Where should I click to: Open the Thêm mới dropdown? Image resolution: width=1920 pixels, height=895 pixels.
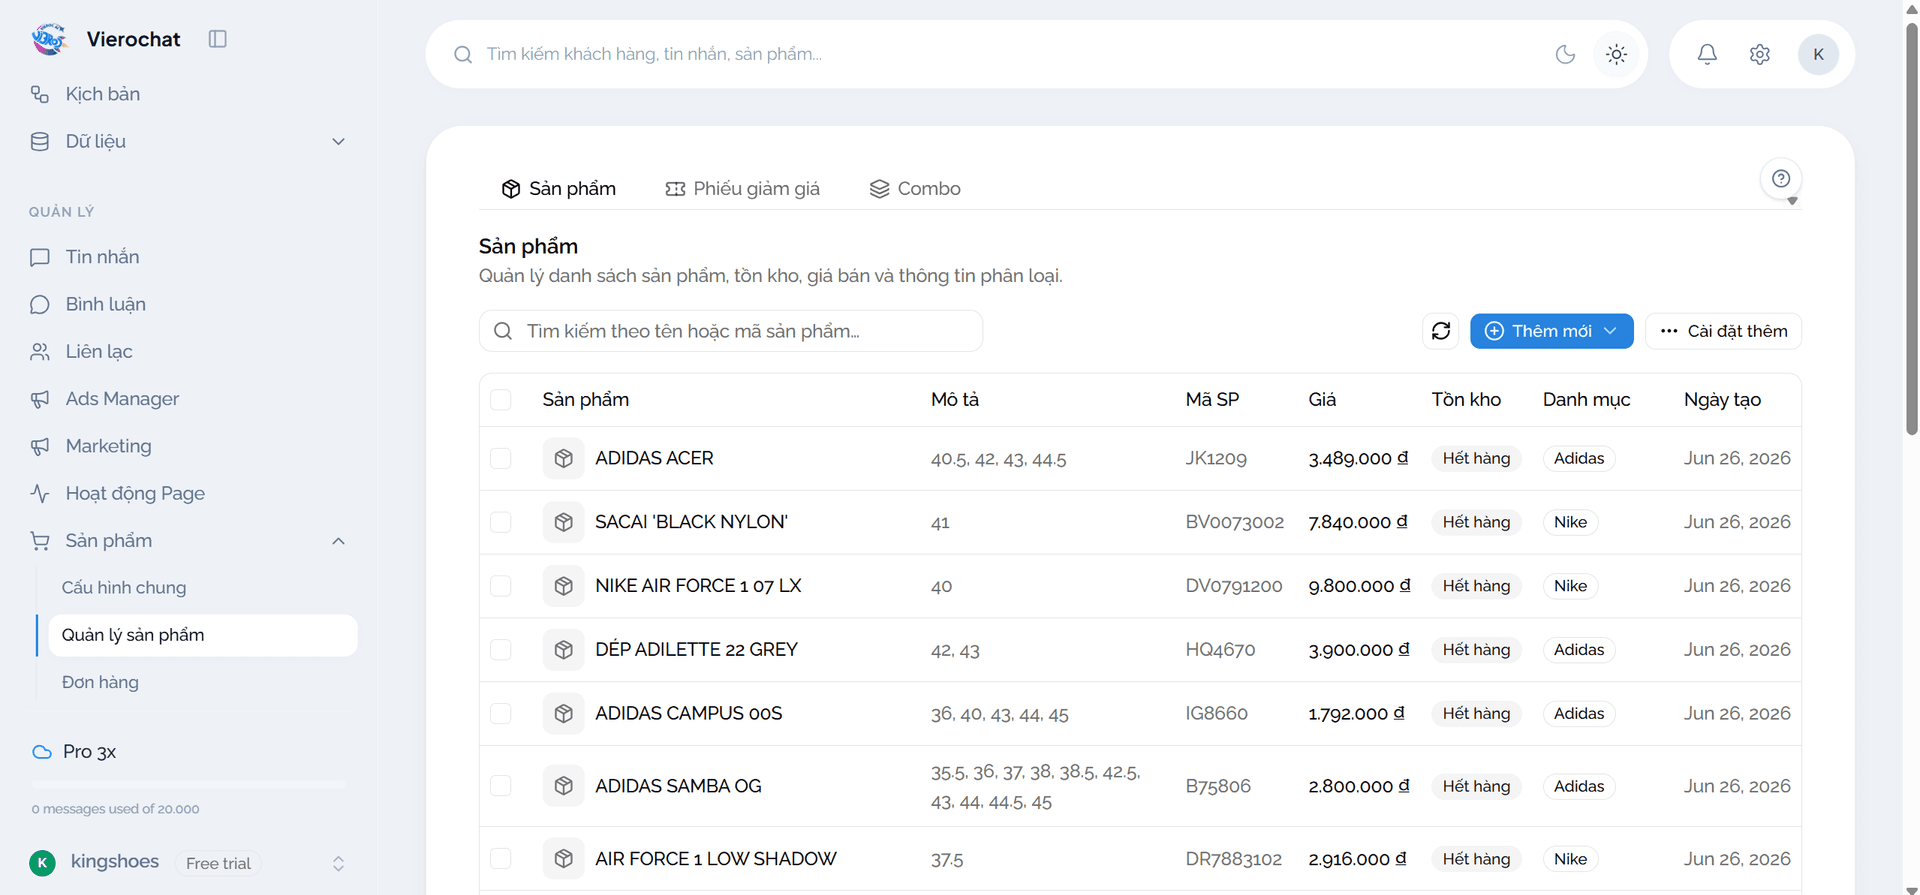pos(1551,331)
